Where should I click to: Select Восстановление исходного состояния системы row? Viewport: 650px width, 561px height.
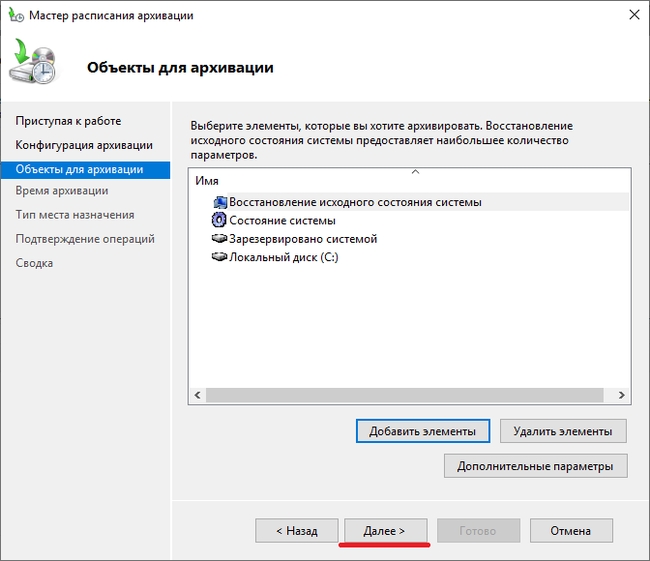[355, 202]
